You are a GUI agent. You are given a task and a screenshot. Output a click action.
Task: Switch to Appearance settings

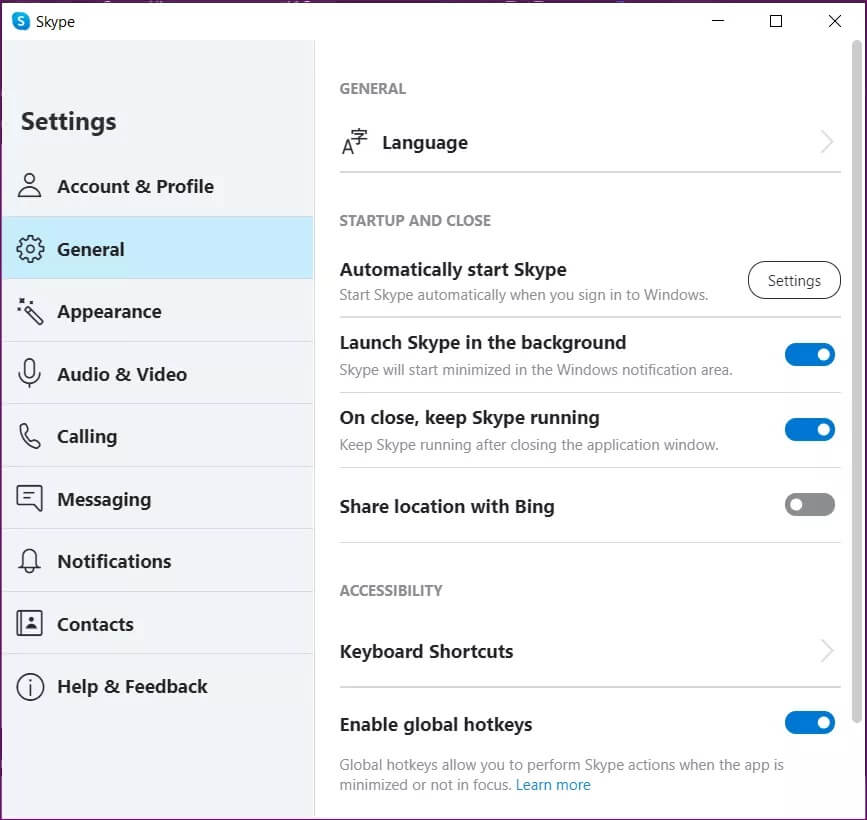pos(158,311)
